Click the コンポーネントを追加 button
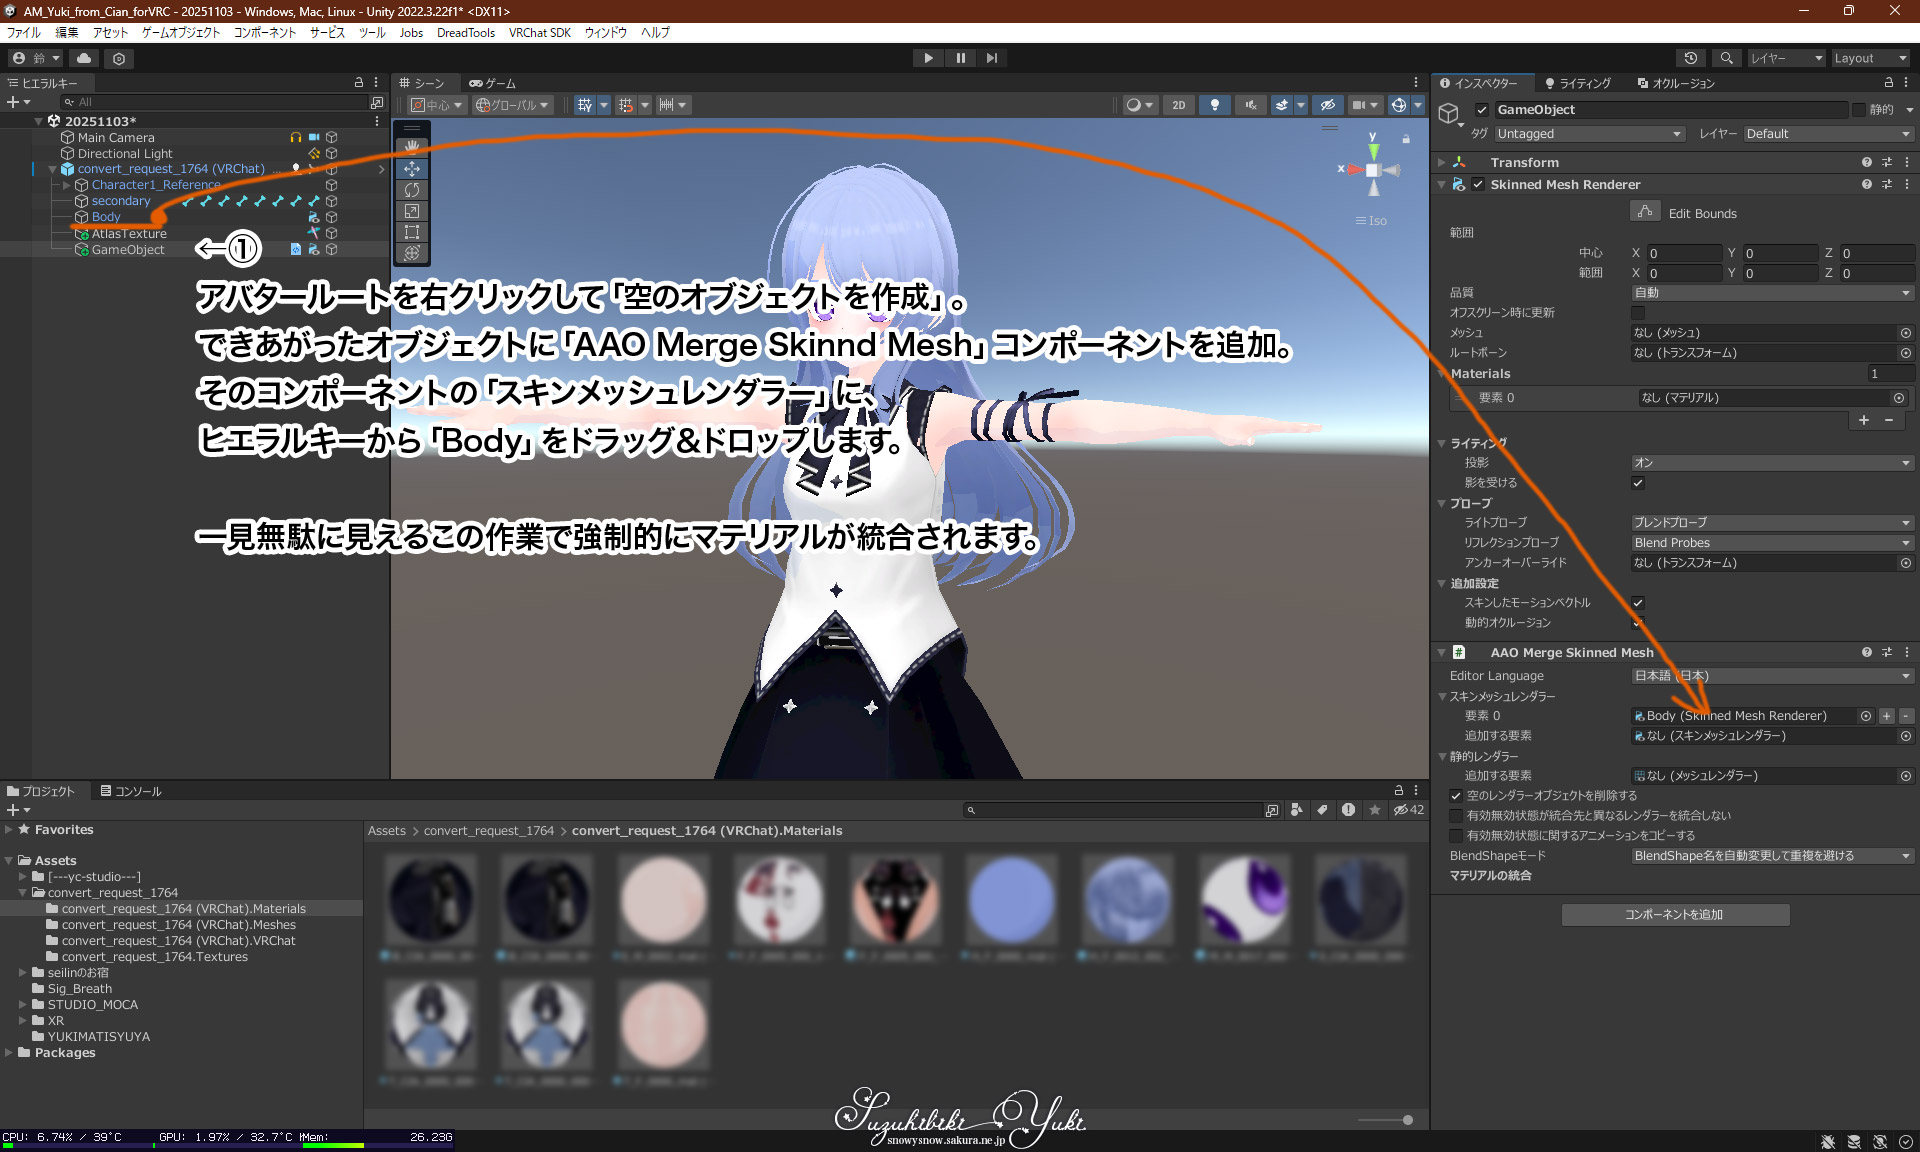This screenshot has width=1920, height=1152. (x=1675, y=915)
